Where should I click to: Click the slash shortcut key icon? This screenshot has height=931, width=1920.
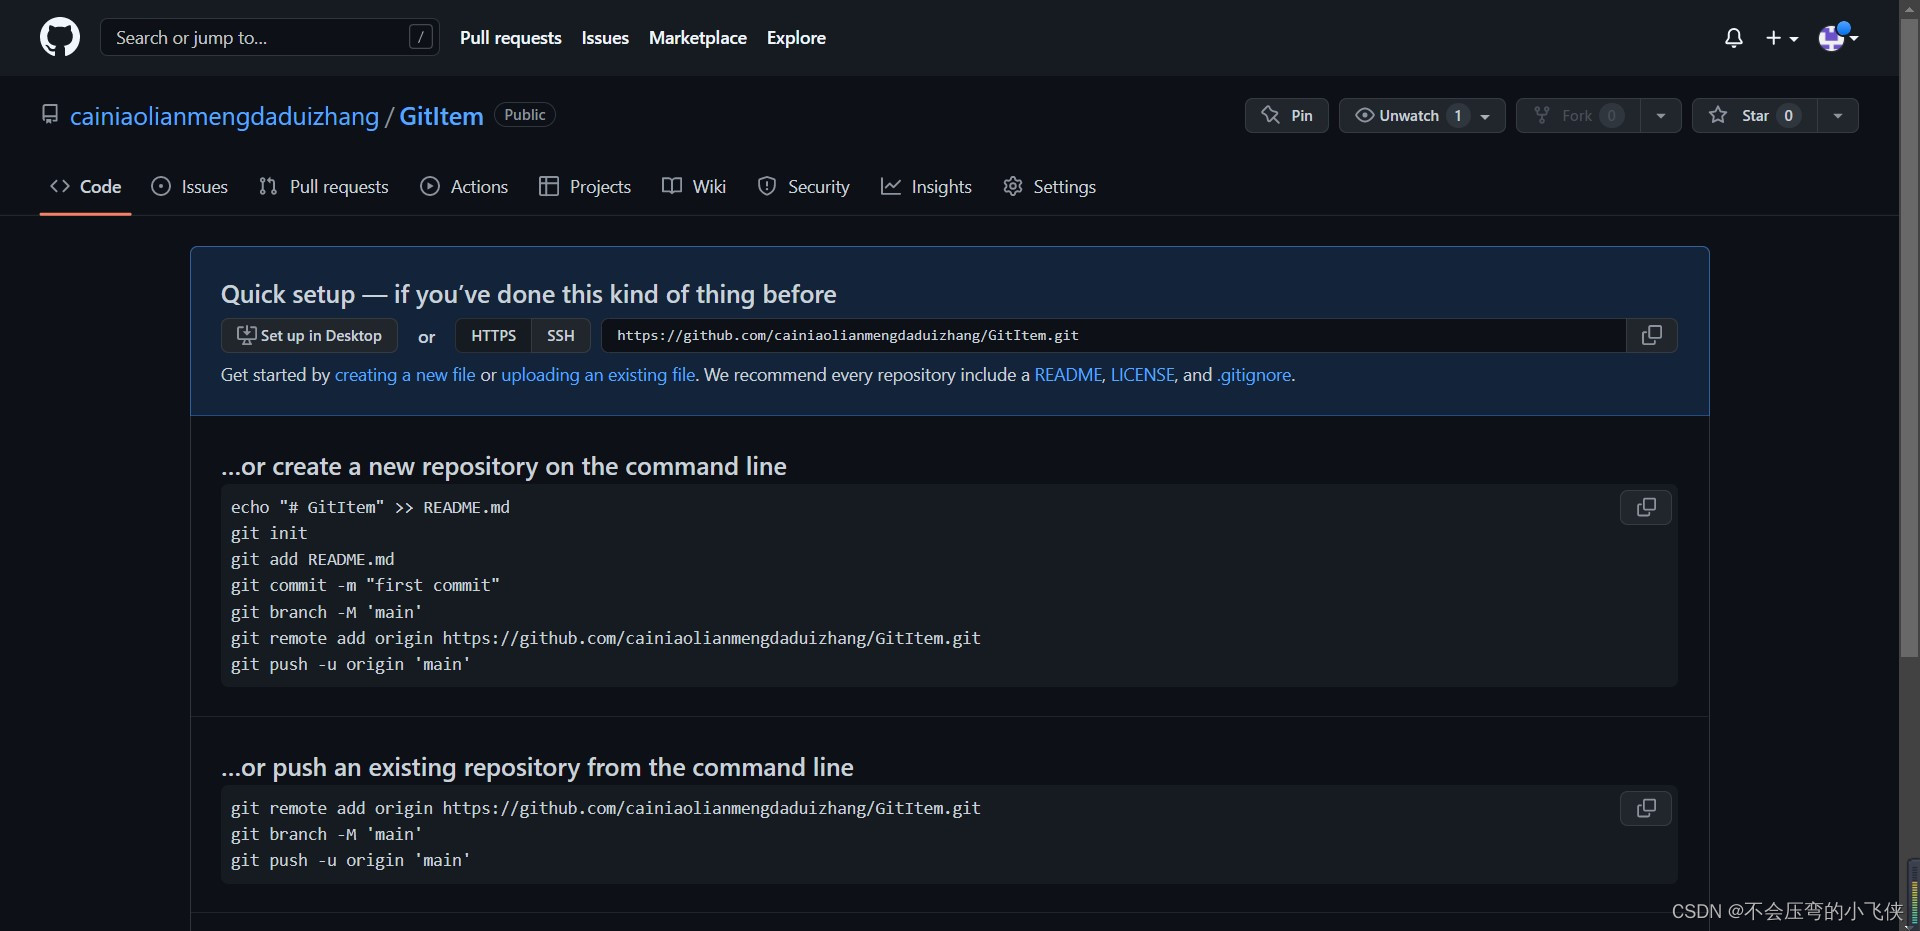(x=421, y=38)
